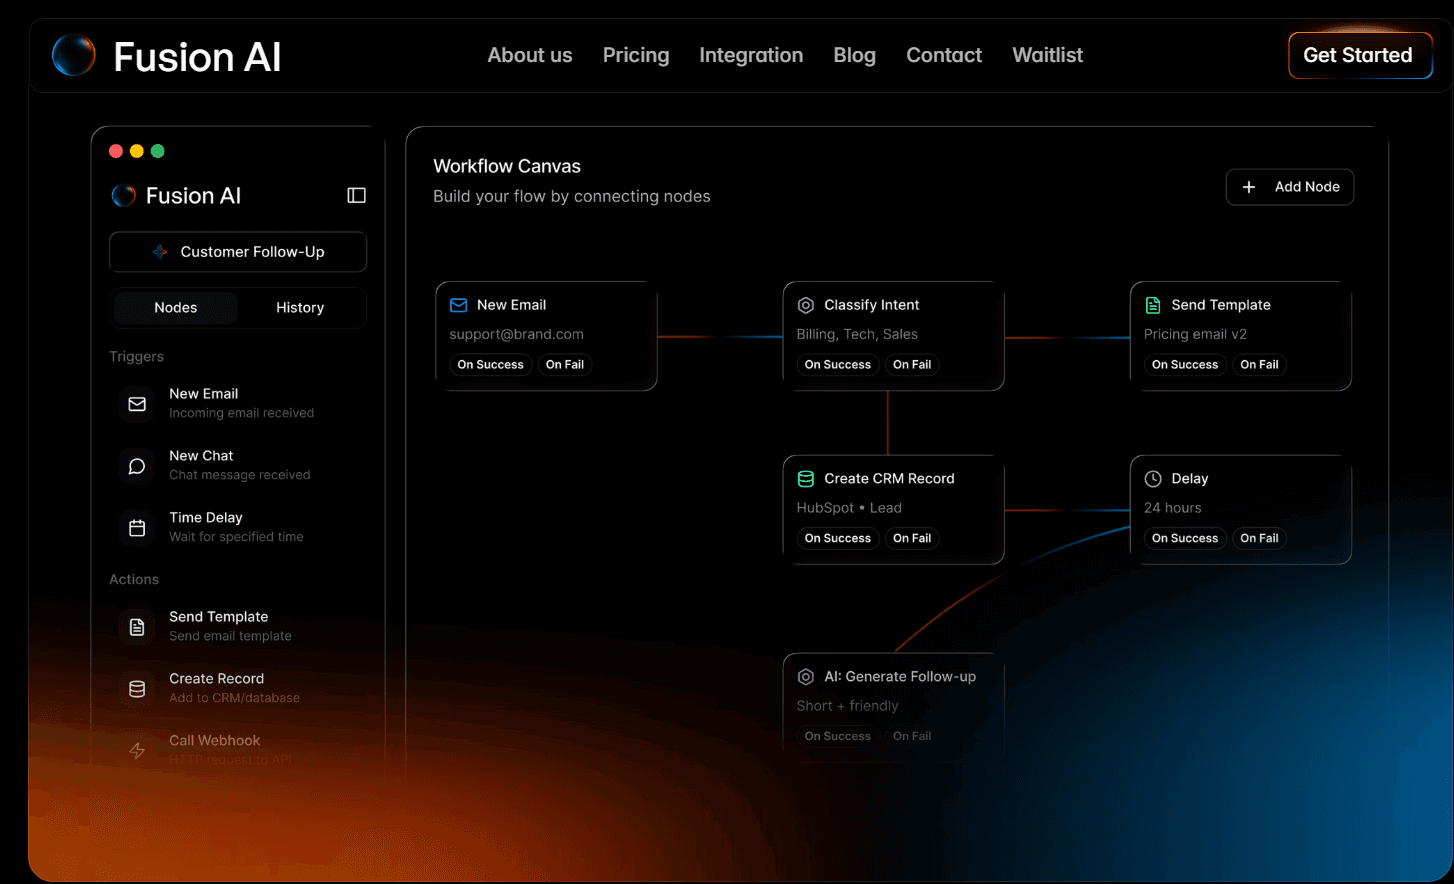Click the Fusion AI name in the sidebar
1454x884 pixels.
(x=193, y=196)
